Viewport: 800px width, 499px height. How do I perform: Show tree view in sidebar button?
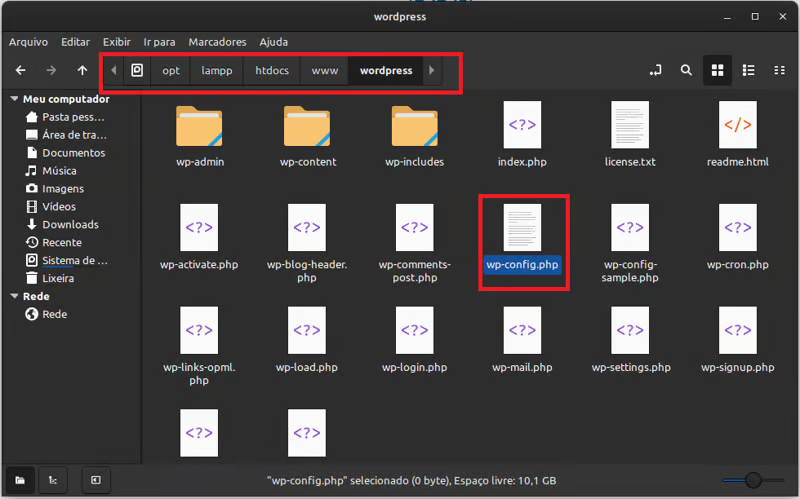[53, 480]
